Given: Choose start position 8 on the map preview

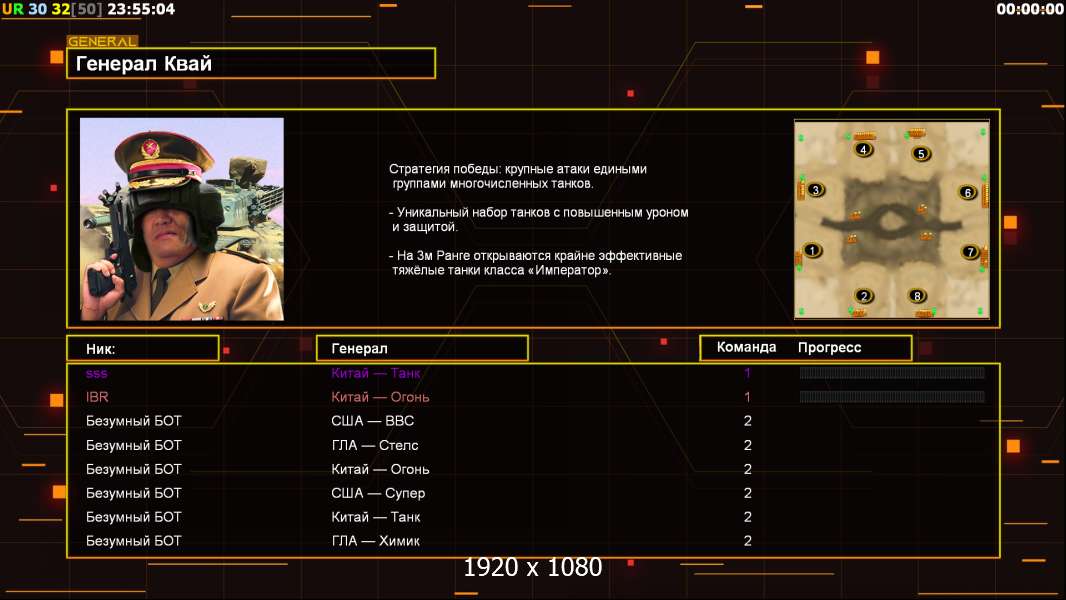Looking at the screenshot, I should click(917, 296).
